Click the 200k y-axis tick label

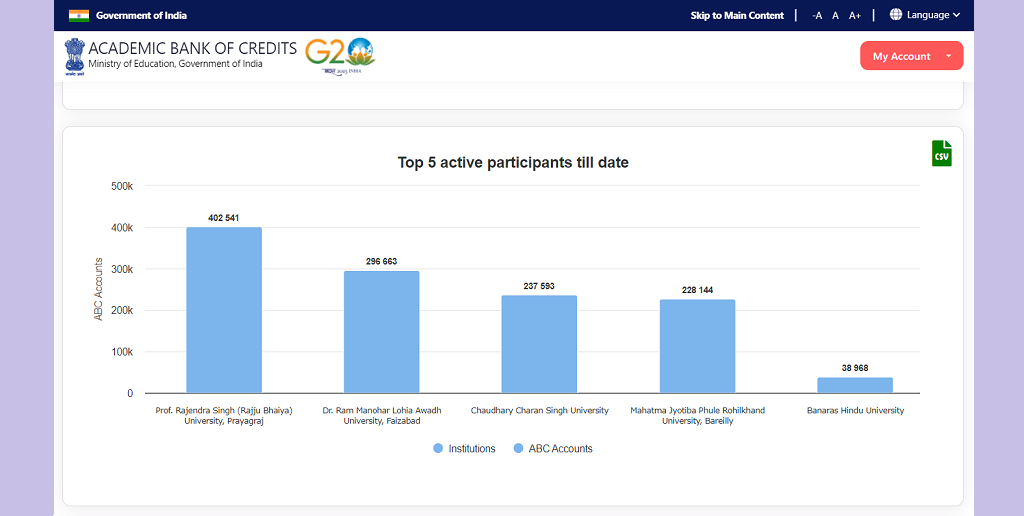click(x=122, y=311)
